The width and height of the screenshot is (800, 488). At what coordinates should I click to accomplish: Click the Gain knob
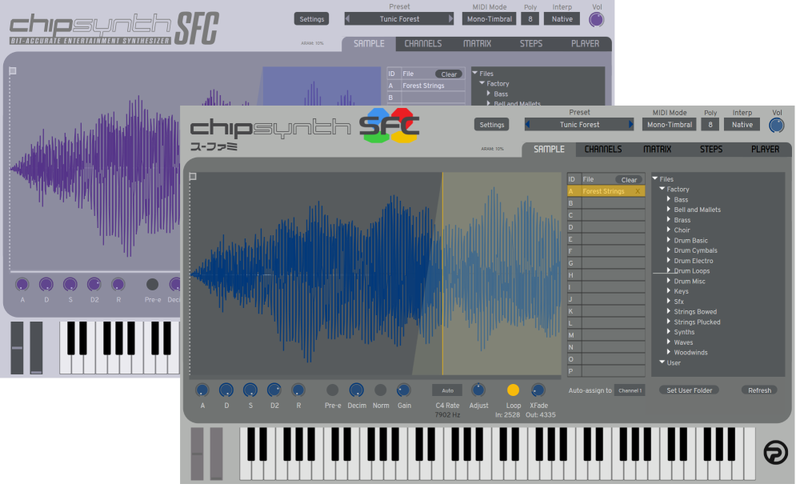click(403, 390)
